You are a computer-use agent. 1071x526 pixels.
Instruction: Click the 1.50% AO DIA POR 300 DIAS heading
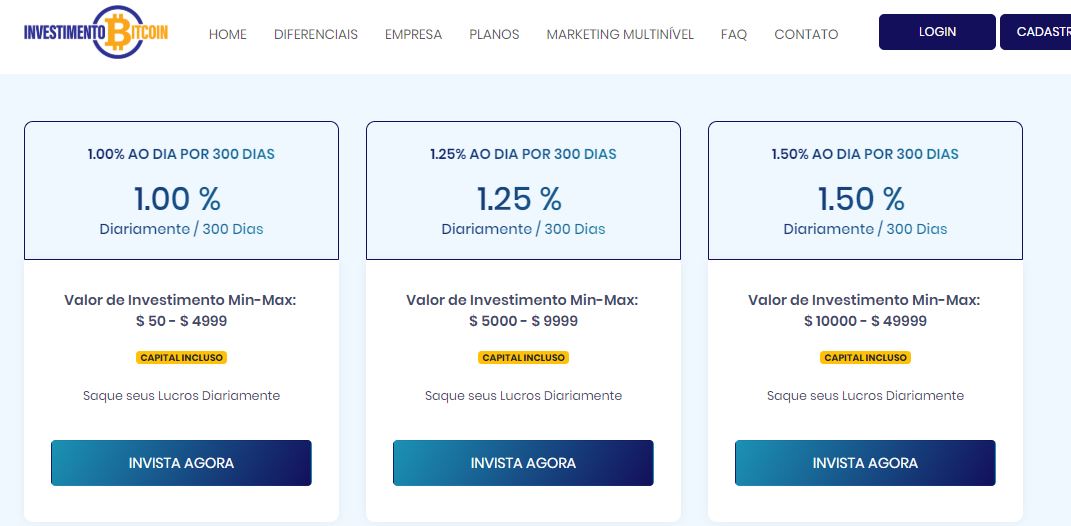(865, 154)
